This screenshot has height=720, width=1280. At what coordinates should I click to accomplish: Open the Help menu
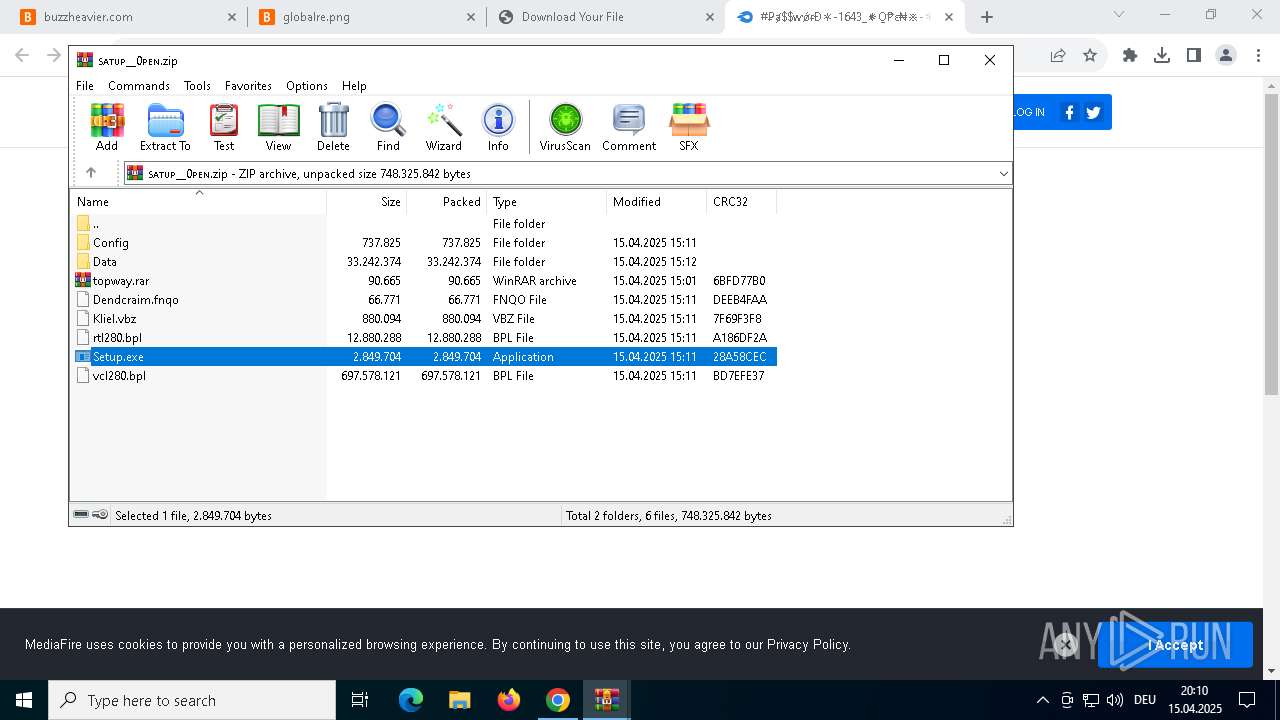point(354,86)
